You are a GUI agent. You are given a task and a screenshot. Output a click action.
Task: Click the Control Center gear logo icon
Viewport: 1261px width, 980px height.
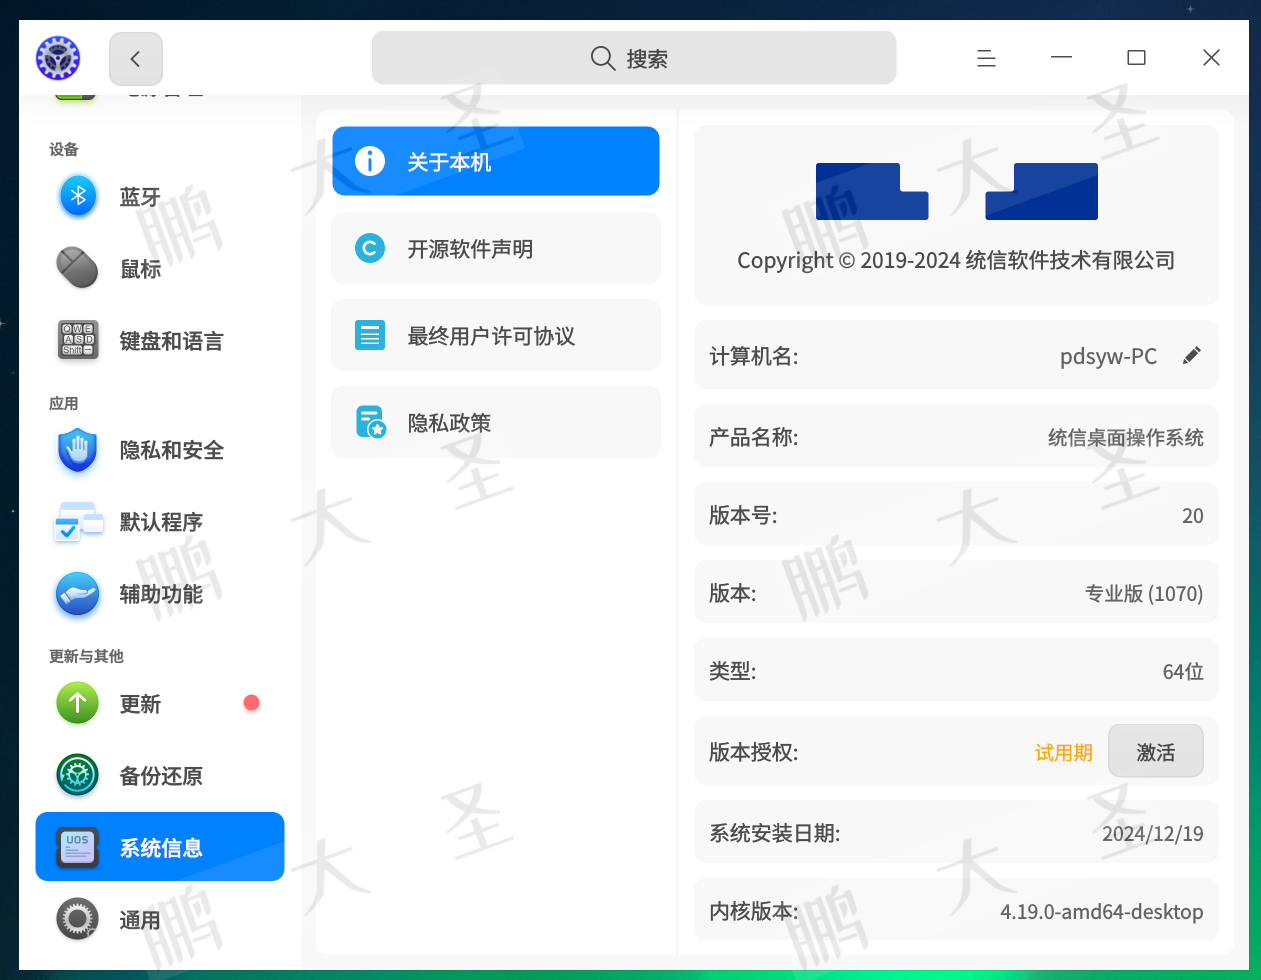58,58
